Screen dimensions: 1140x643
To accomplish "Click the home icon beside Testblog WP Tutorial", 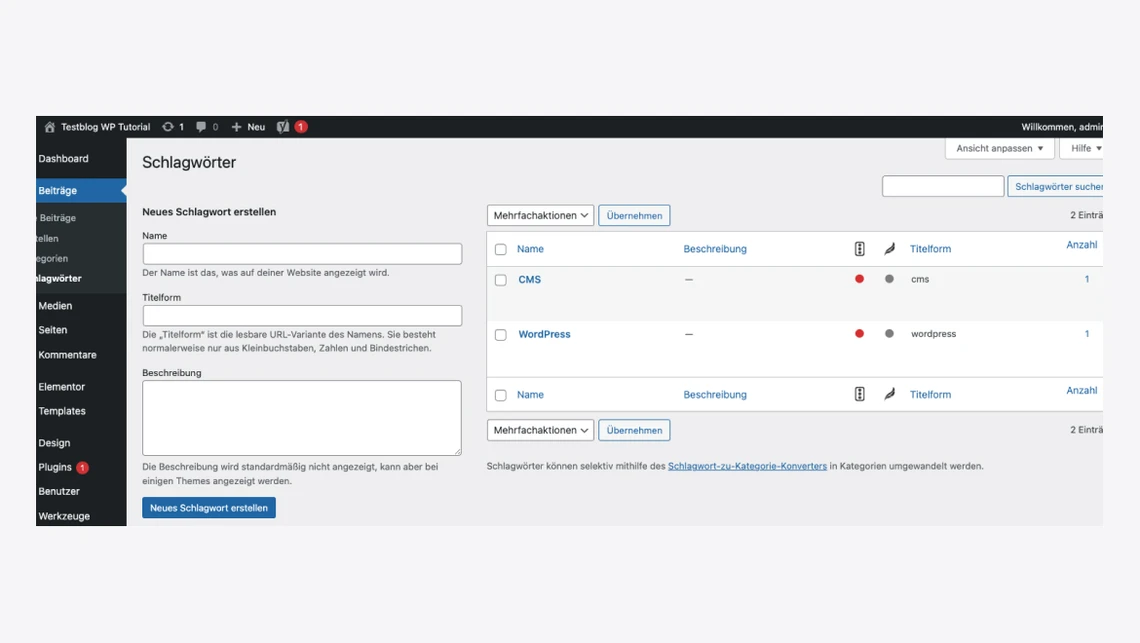I will pos(50,127).
